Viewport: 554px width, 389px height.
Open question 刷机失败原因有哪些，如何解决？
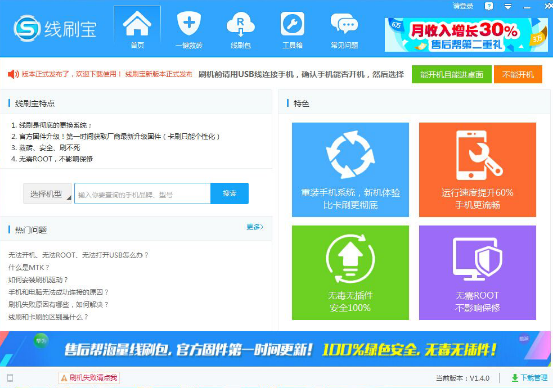58,305
